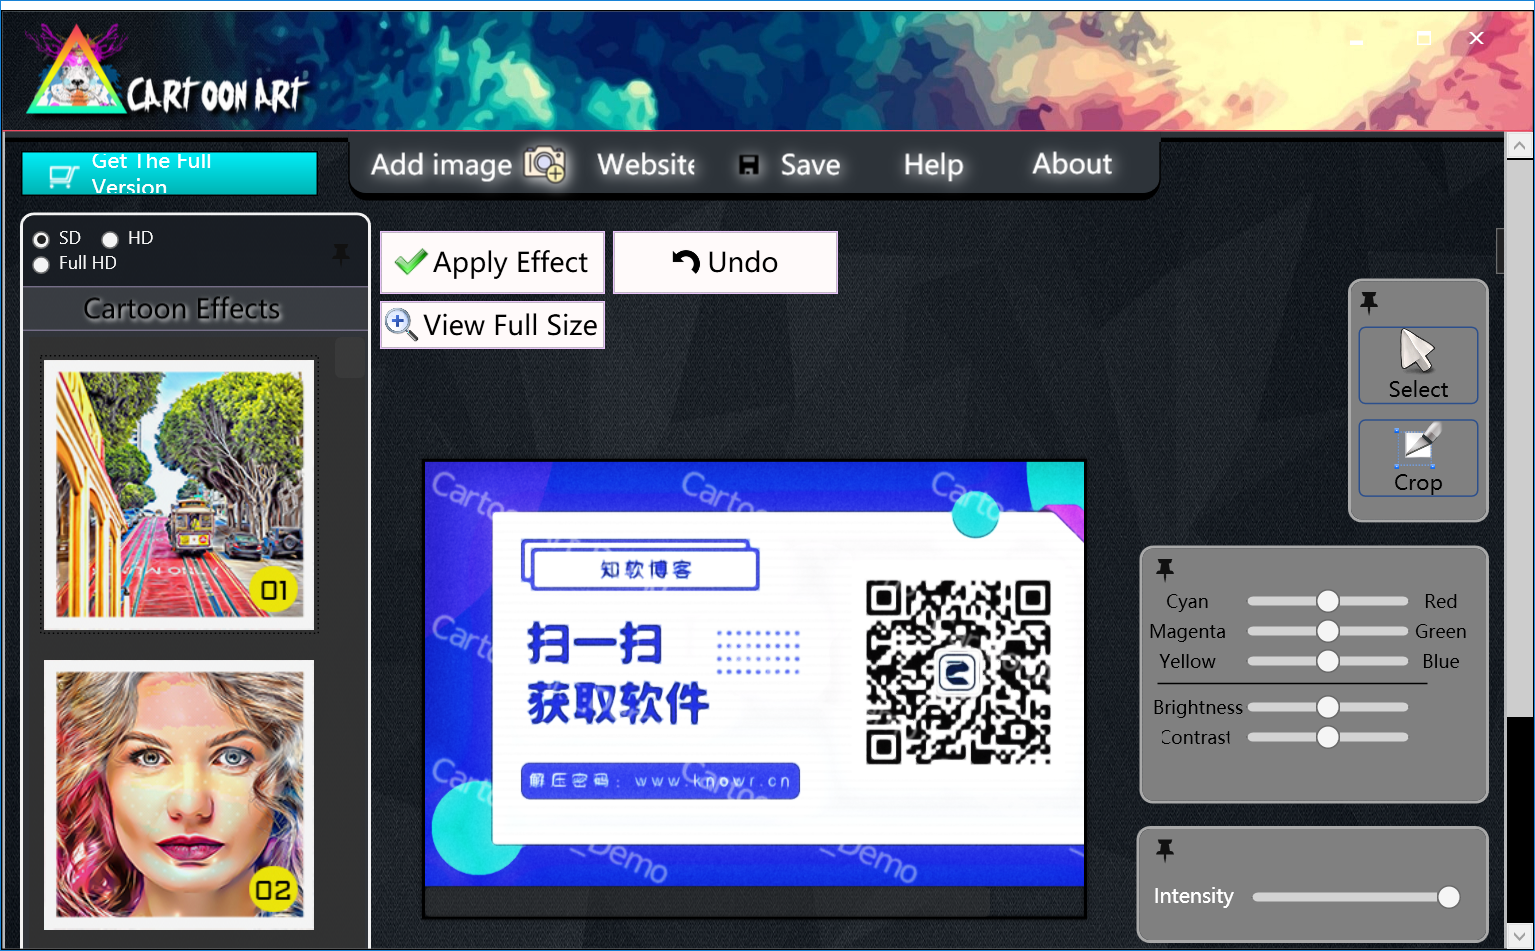The height and width of the screenshot is (951, 1535).
Task: Adjust the Contrast slider
Action: click(x=1328, y=737)
